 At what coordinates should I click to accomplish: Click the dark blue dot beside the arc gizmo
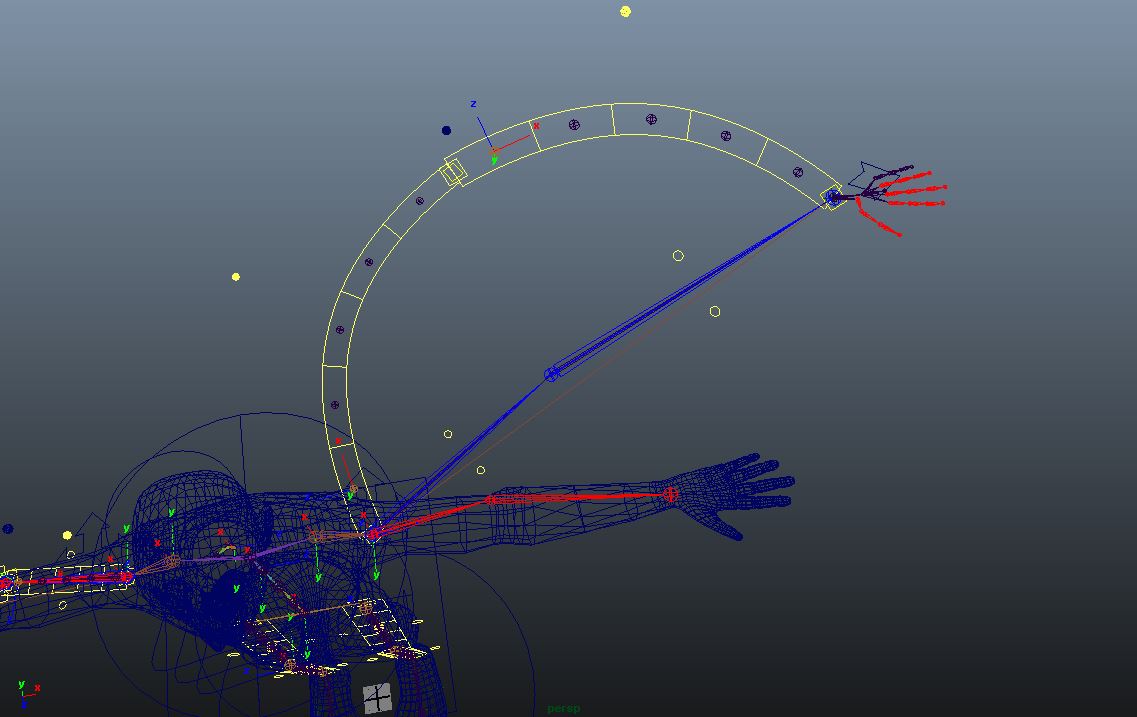[x=446, y=130]
